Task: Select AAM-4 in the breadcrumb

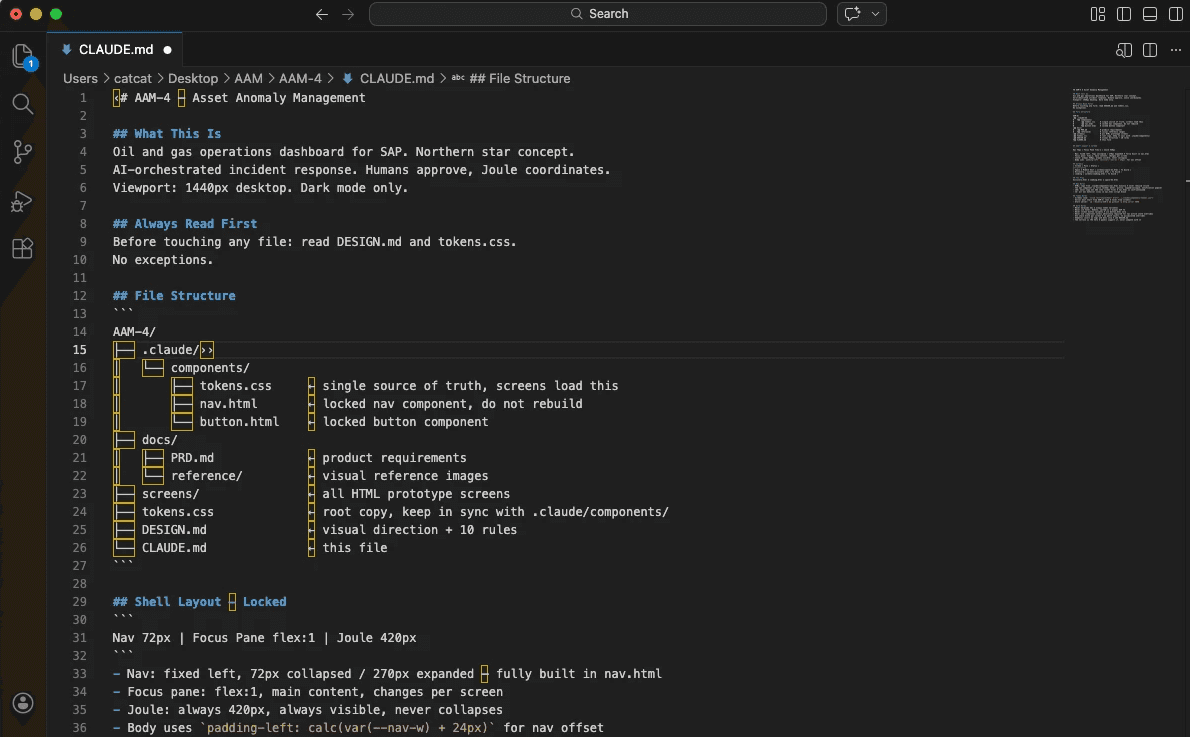Action: [x=300, y=78]
